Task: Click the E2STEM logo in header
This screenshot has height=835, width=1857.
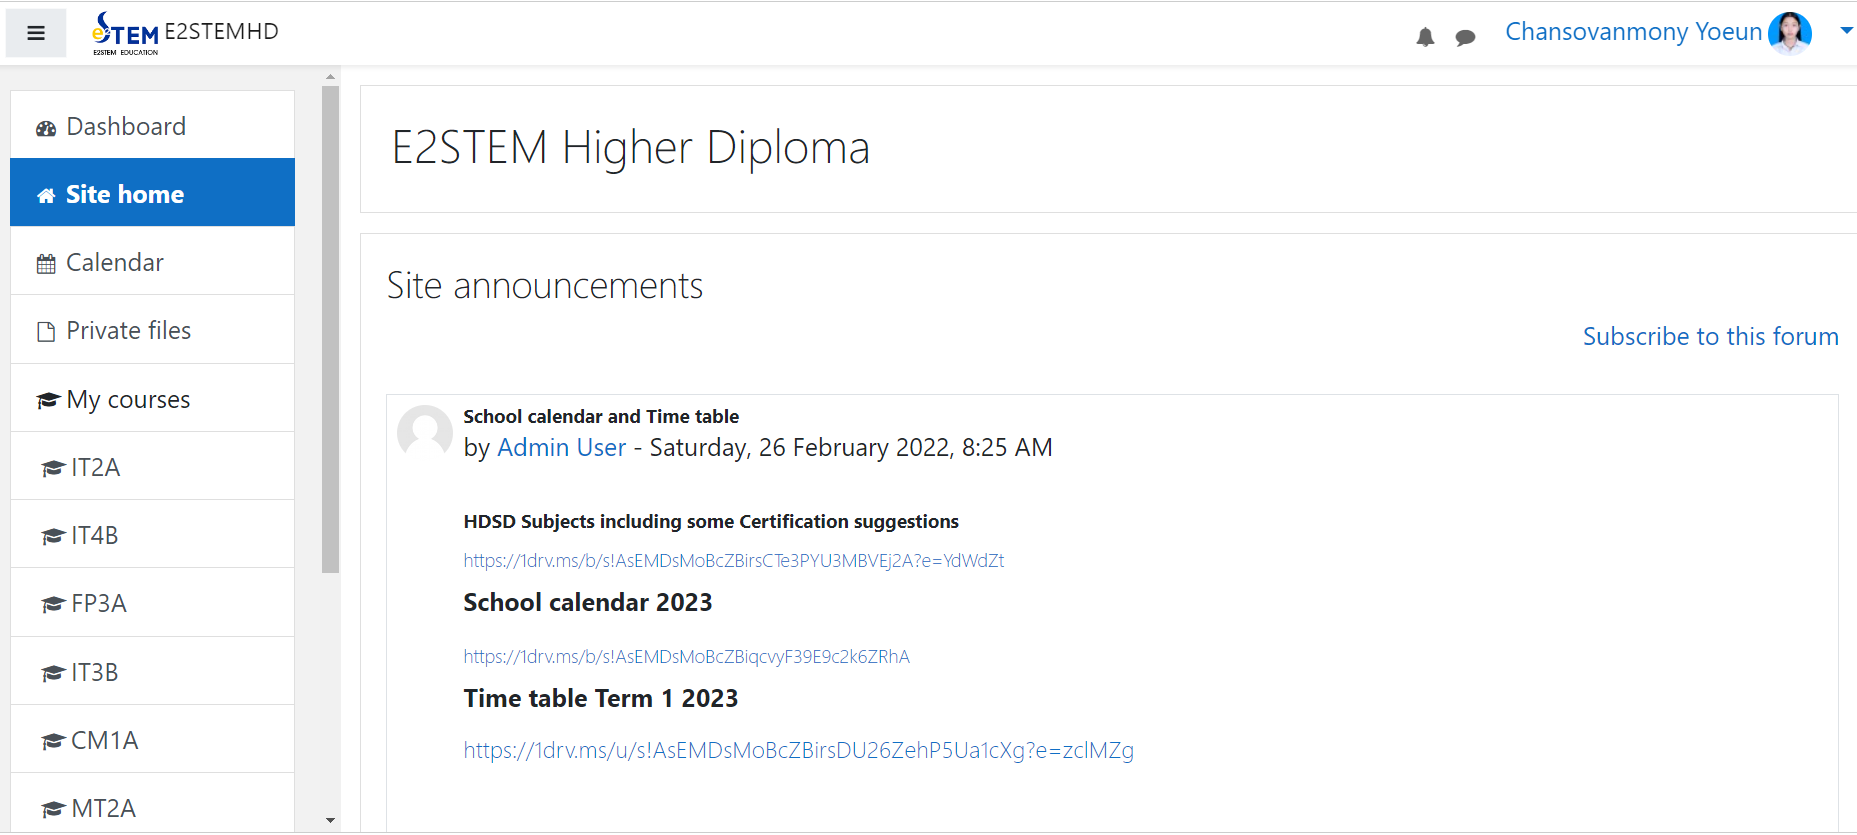Action: click(x=126, y=34)
